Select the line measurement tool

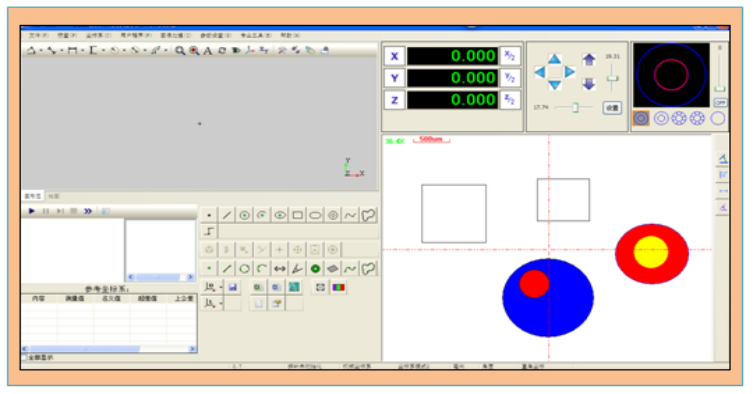[x=226, y=215]
